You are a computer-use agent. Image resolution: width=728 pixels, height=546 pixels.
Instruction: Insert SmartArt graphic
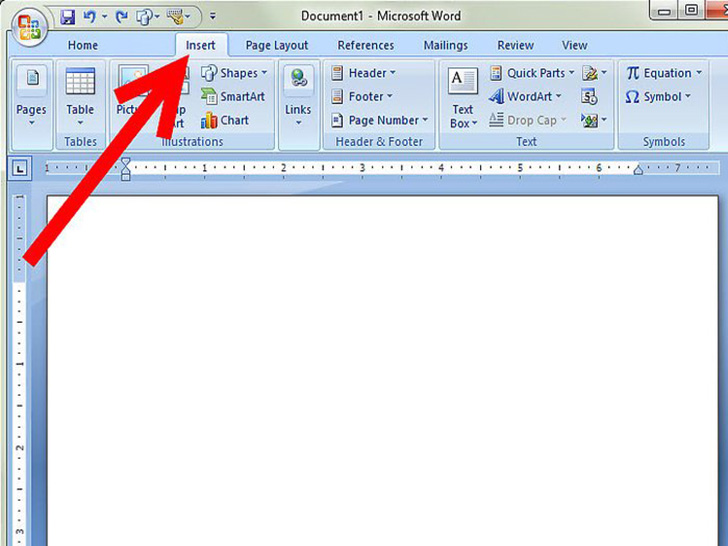pos(233,97)
